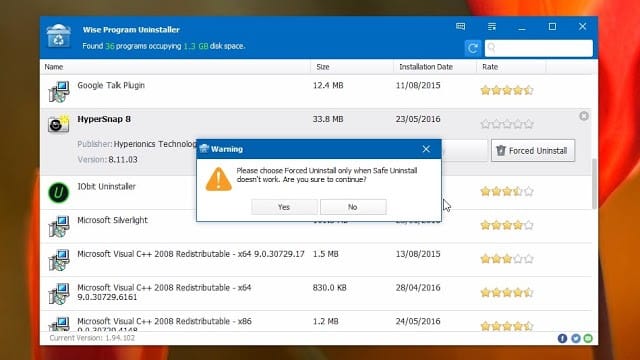Image resolution: width=640 pixels, height=360 pixels.
Task: Click Yes in the Warning dialog
Action: 284,207
